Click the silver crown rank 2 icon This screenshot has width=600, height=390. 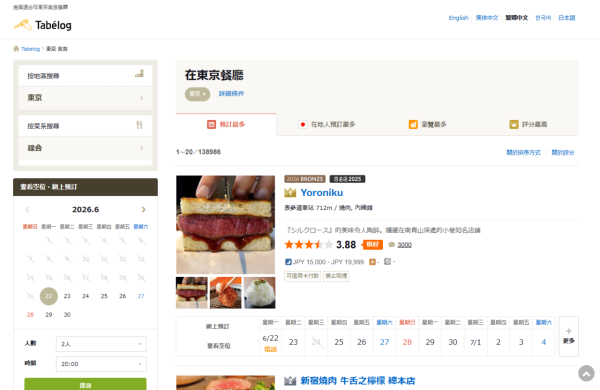[x=290, y=381]
